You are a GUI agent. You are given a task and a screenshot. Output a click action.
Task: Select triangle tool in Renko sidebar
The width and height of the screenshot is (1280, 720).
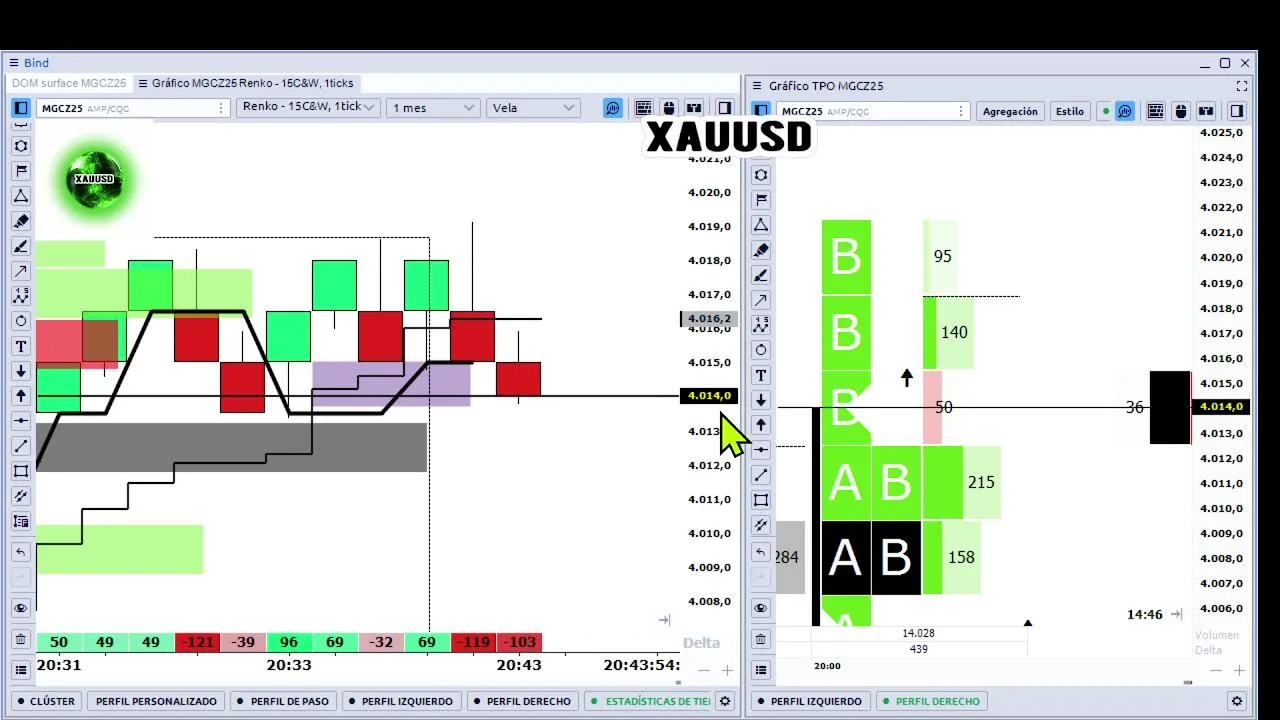point(21,196)
